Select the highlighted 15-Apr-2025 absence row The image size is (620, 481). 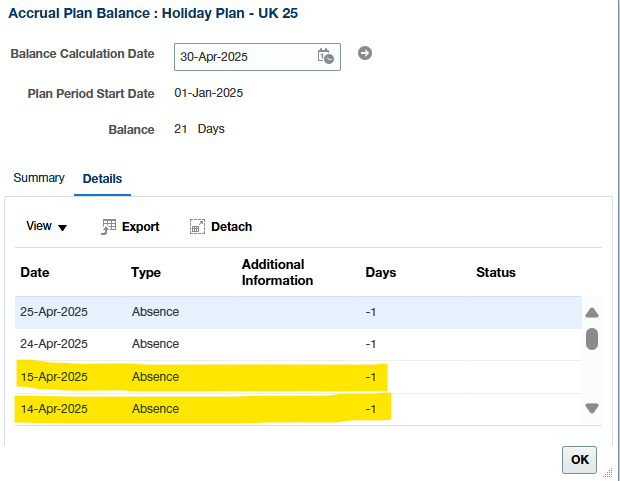298,377
